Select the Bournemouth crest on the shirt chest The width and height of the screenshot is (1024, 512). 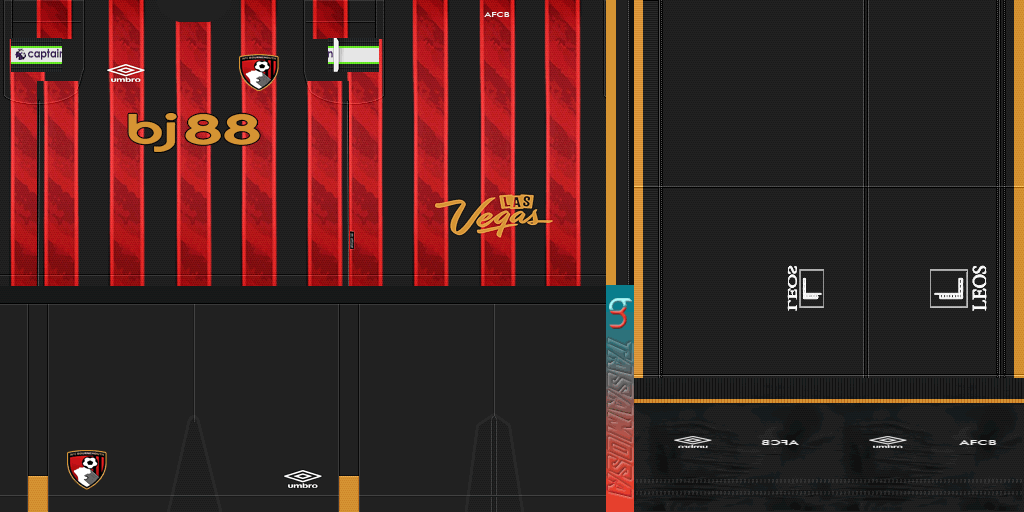coord(259,72)
